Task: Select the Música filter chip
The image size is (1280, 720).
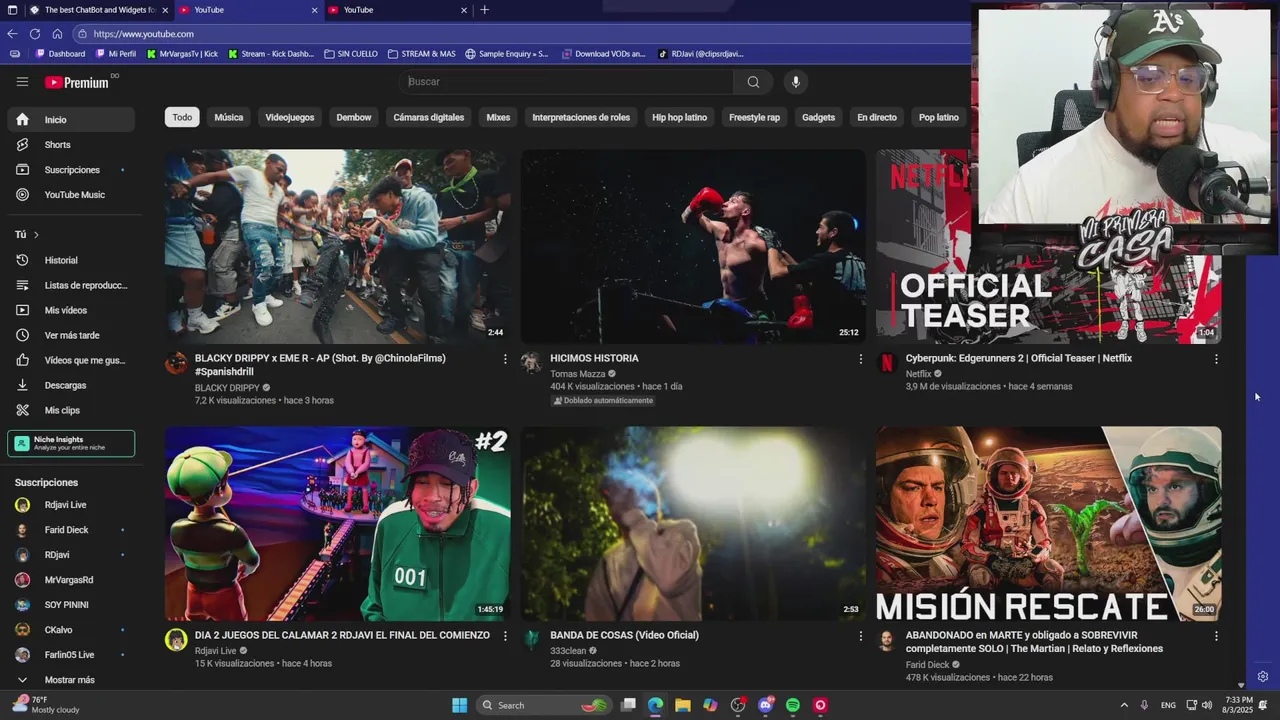Action: (229, 118)
